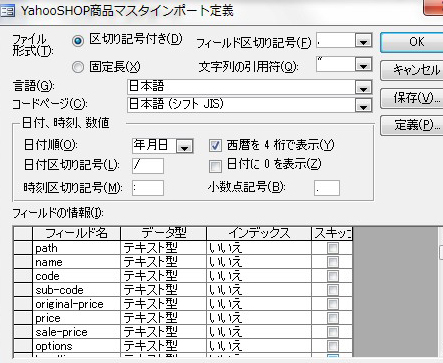
Task: Check the skip box for name row
Action: pyautogui.click(x=333, y=262)
